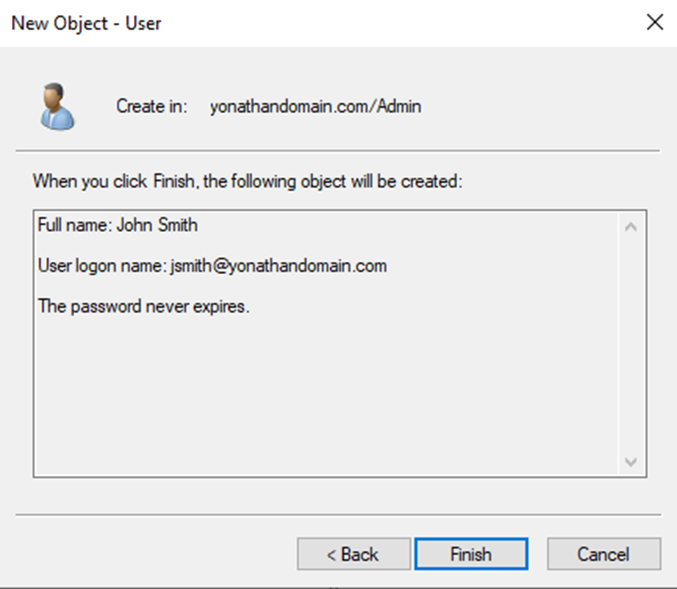Select the password never expires line
The width and height of the screenshot is (677, 589).
click(144, 307)
